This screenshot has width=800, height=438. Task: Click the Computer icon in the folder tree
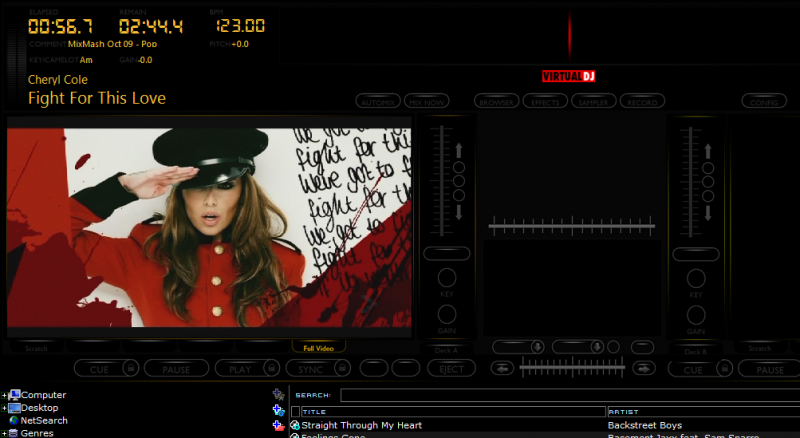pyautogui.click(x=14, y=395)
